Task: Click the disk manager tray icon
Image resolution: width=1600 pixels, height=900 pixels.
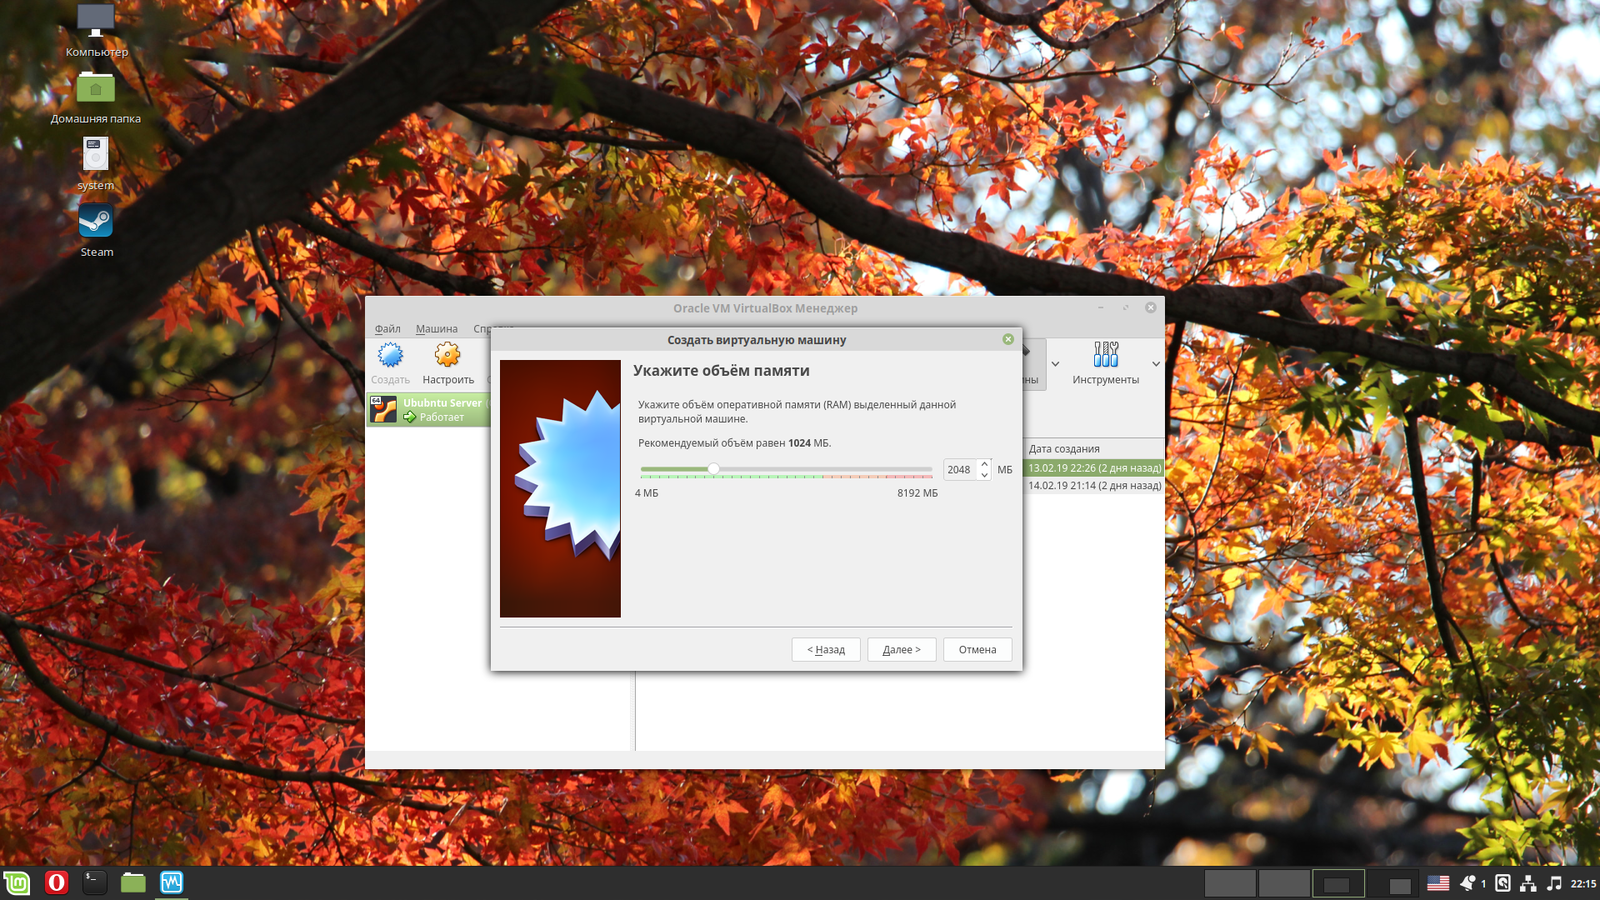Action: 1502,883
